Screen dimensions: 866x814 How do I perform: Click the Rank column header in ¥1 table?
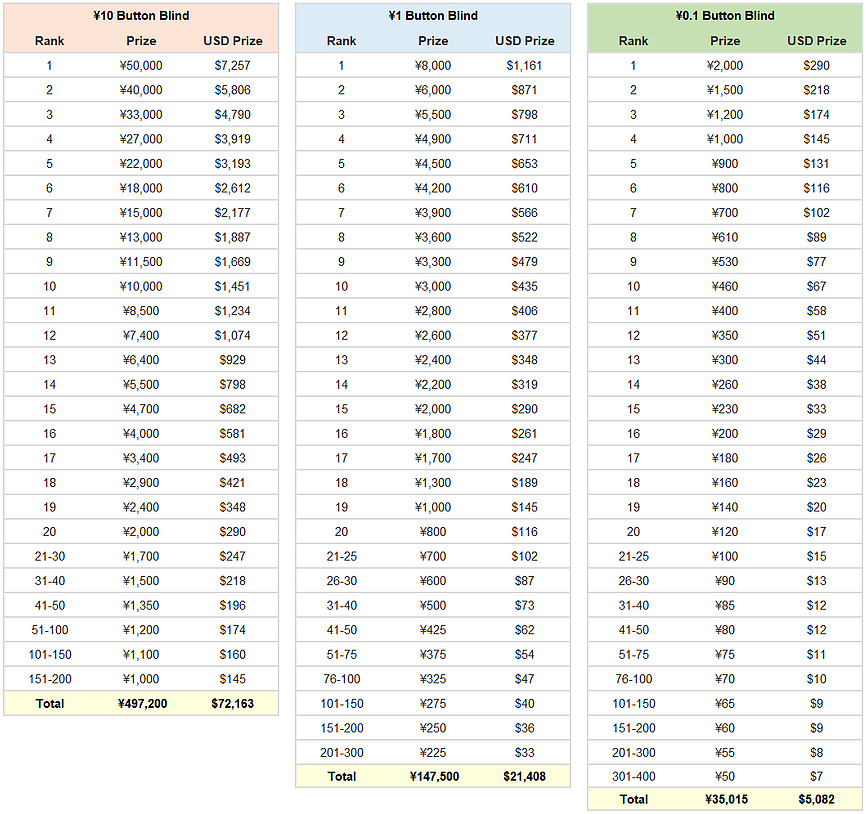(x=341, y=41)
